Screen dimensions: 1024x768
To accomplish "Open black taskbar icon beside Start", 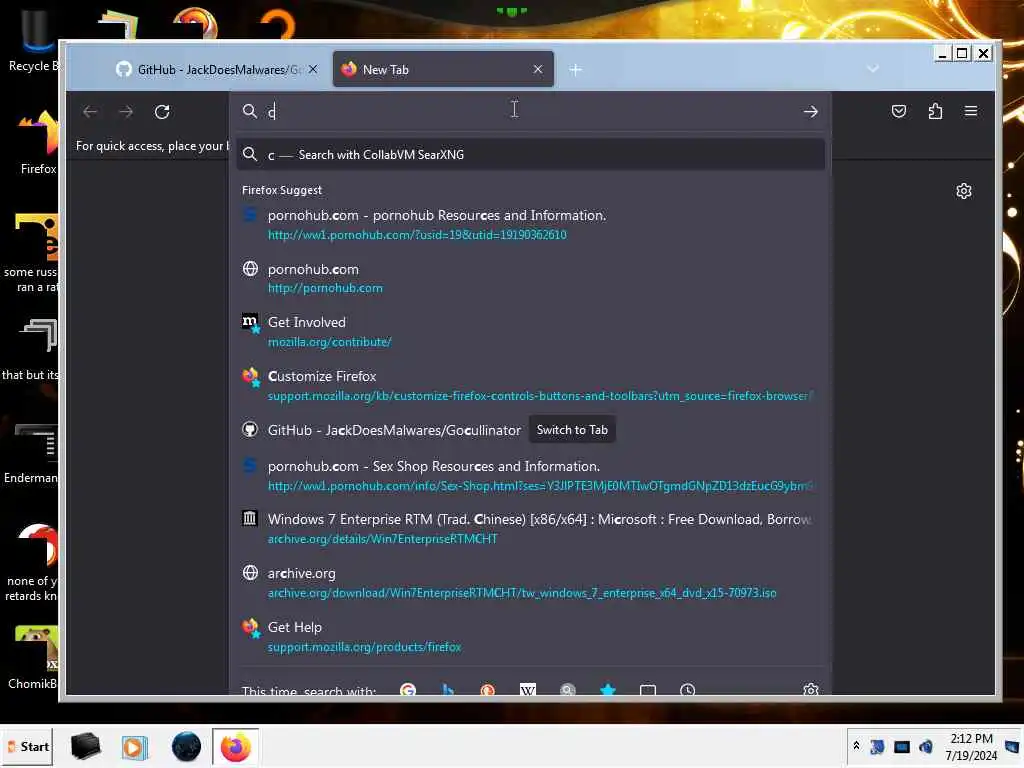I will coord(86,746).
